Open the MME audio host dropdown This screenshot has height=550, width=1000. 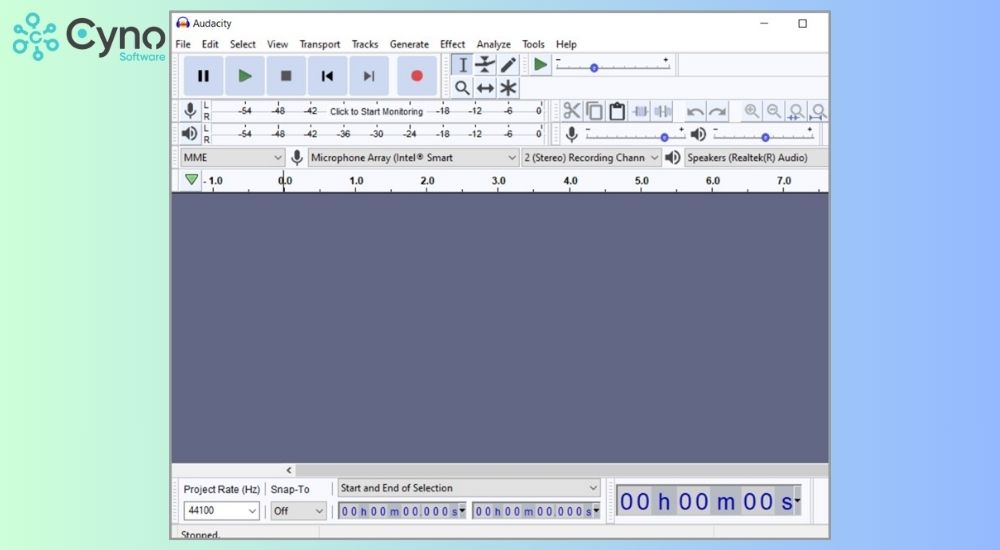pos(232,158)
